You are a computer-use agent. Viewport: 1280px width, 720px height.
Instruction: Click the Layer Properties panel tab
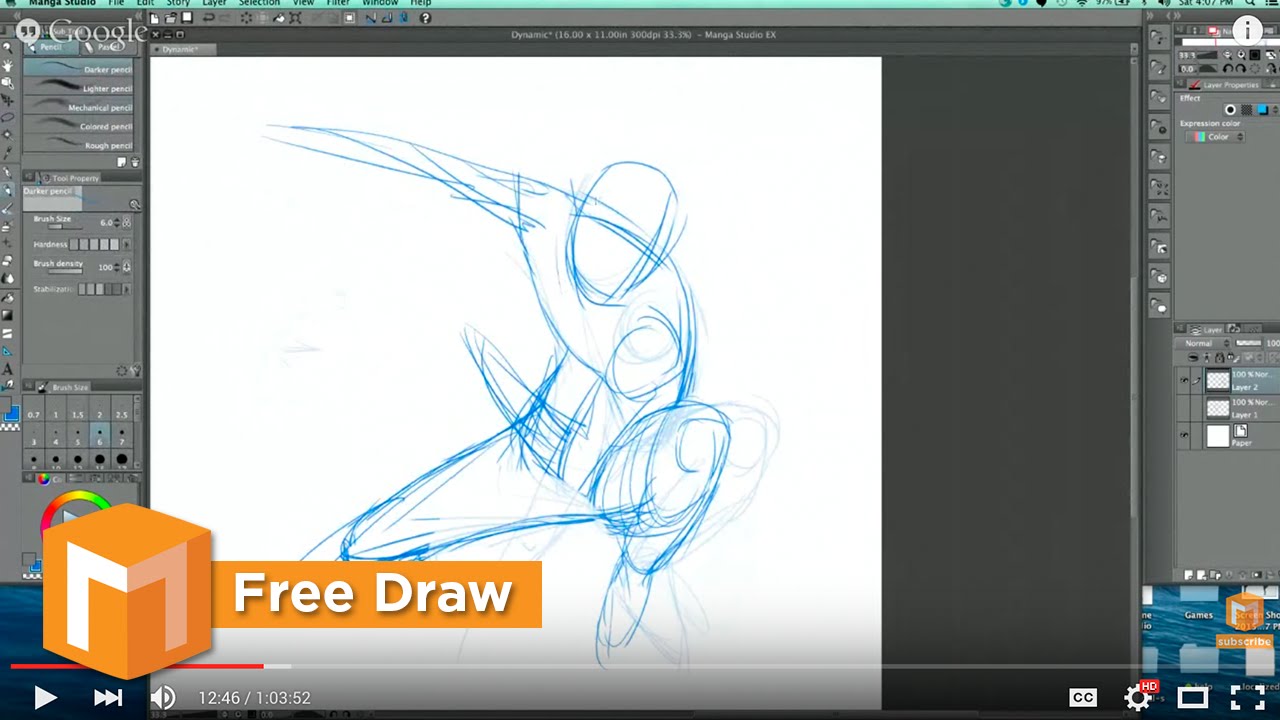[1223, 85]
